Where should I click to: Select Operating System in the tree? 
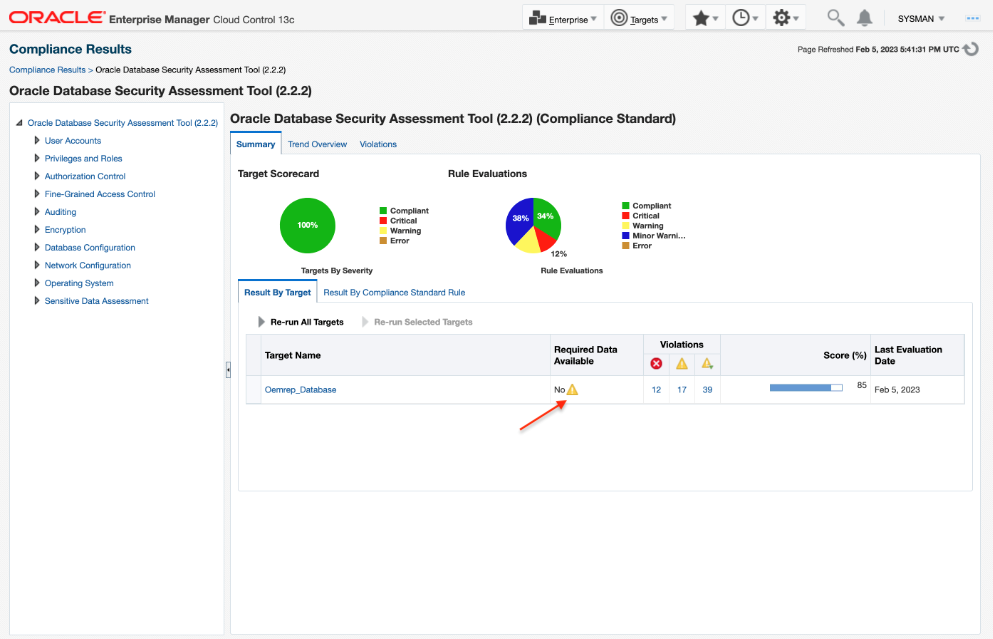pos(79,283)
